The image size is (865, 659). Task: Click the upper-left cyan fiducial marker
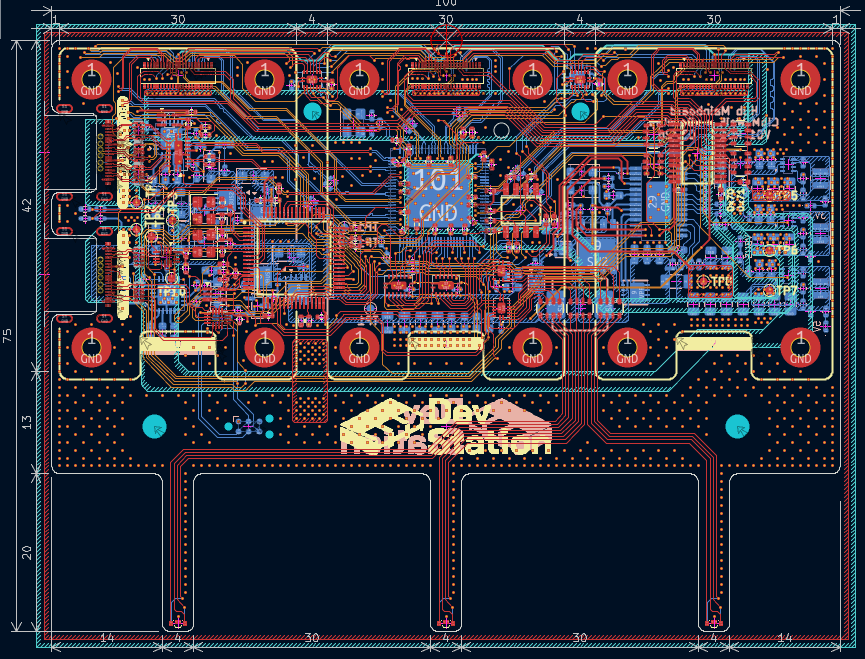click(x=313, y=111)
